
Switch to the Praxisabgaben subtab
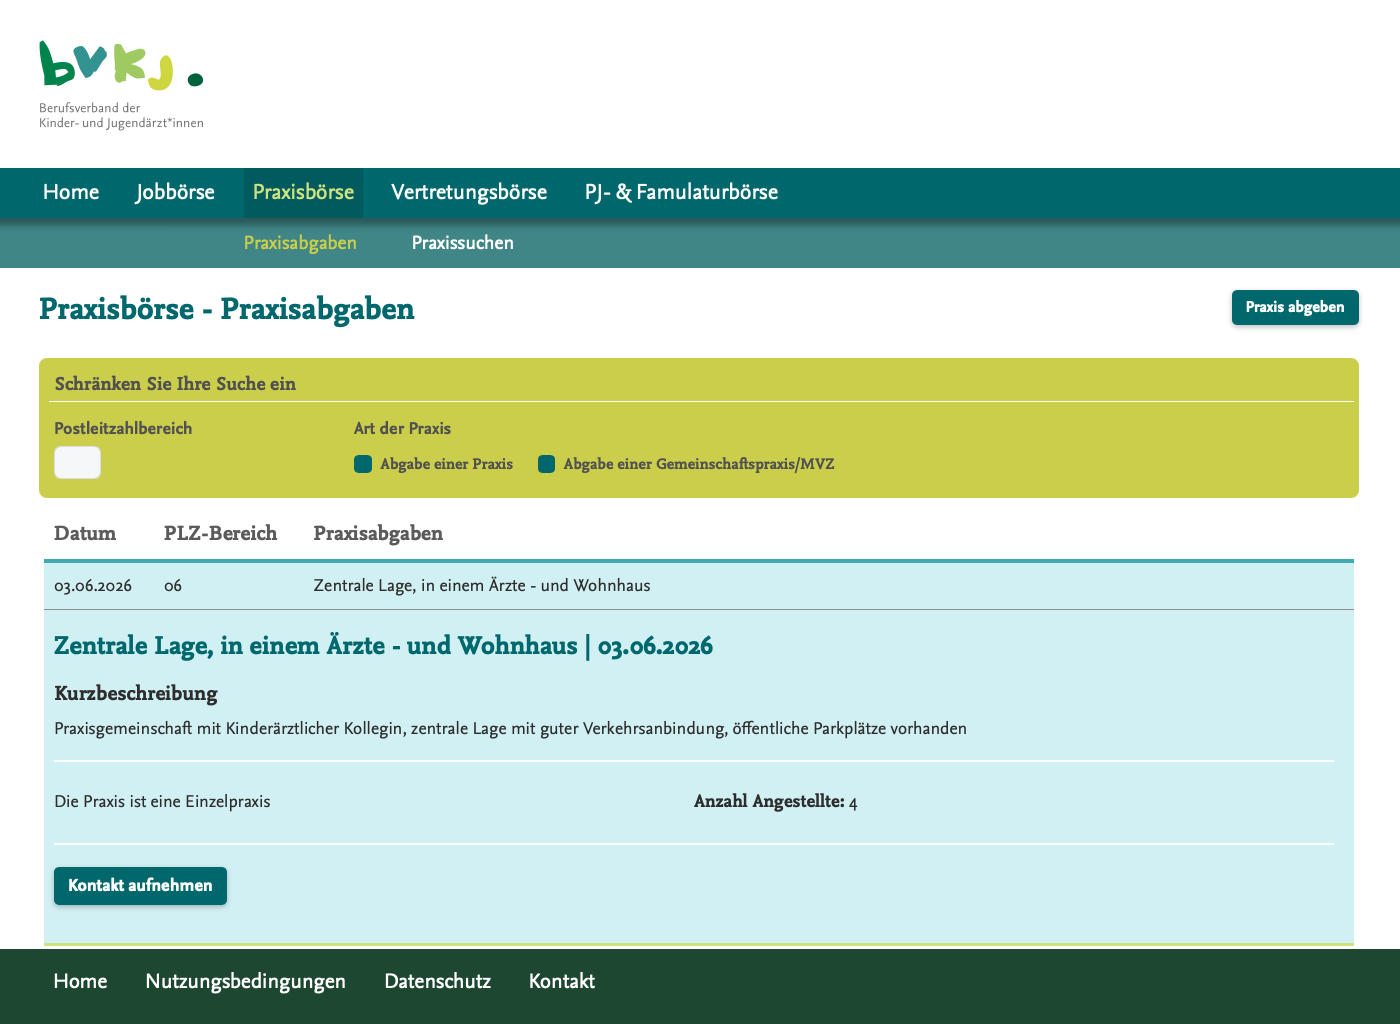tap(300, 243)
